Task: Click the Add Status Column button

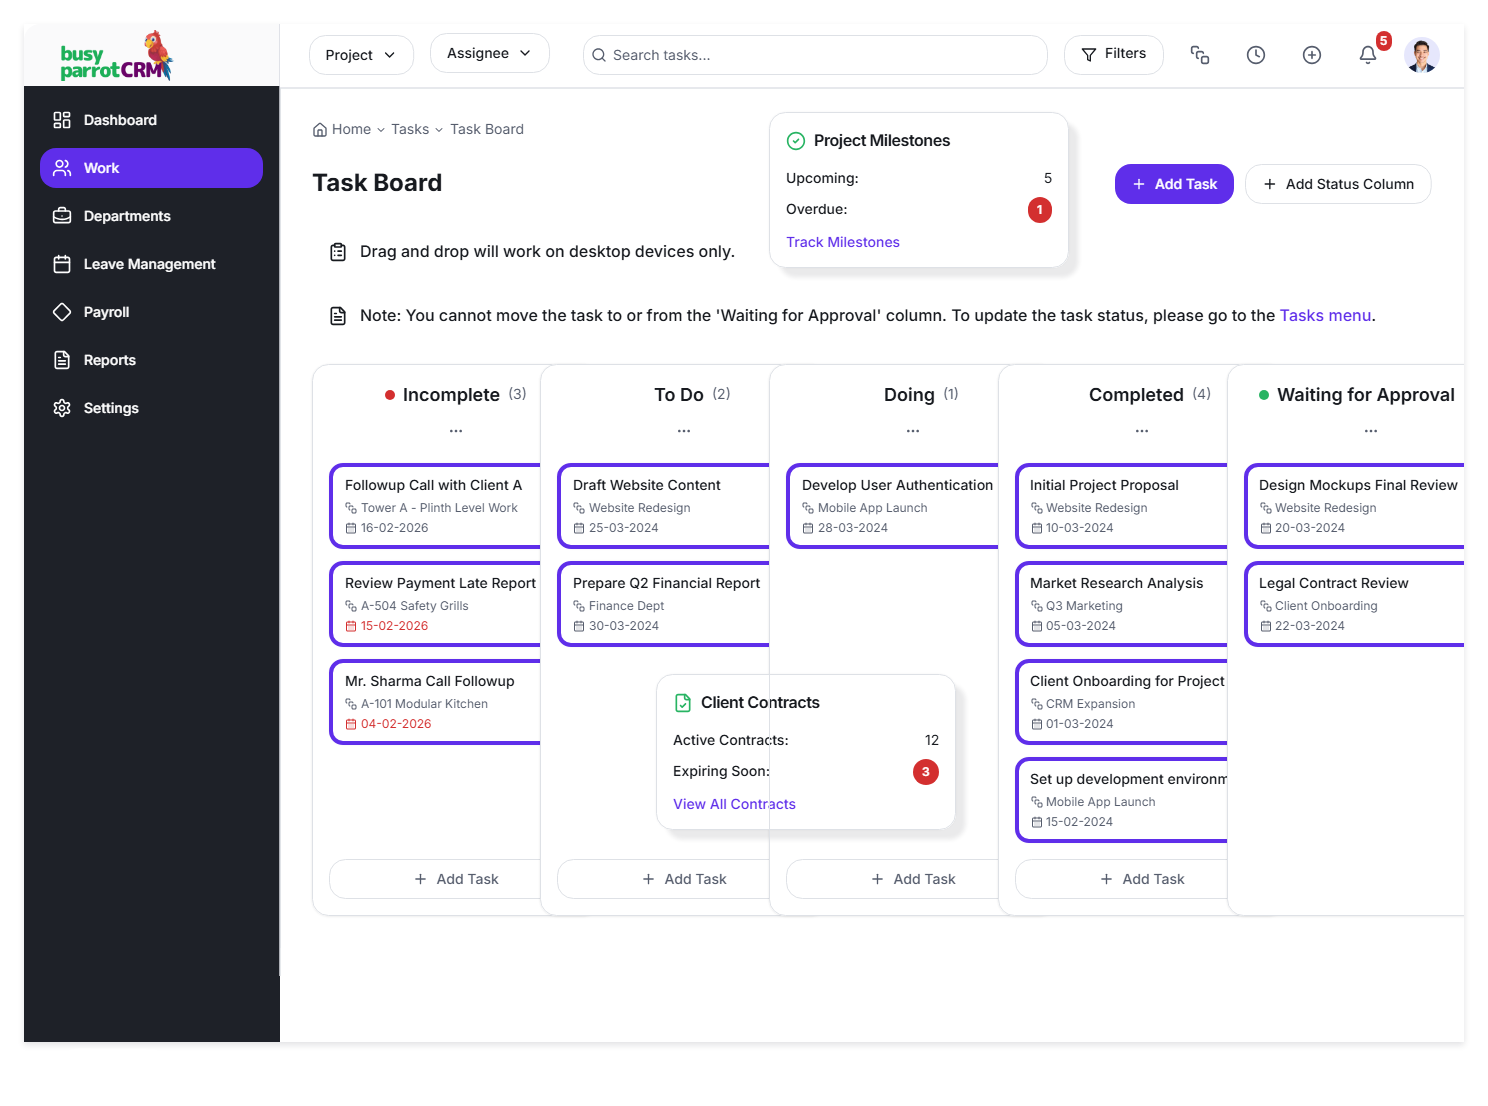Action: coord(1338,184)
